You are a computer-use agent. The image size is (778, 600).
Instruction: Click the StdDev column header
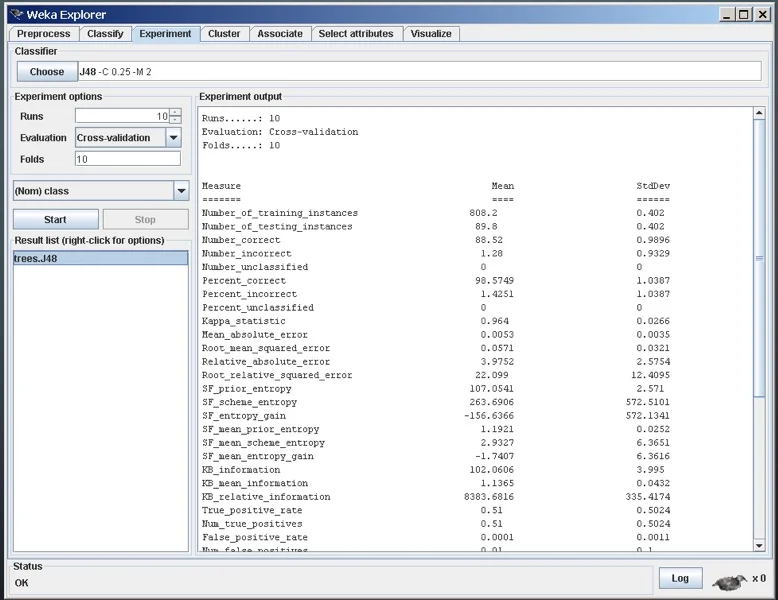tap(653, 186)
